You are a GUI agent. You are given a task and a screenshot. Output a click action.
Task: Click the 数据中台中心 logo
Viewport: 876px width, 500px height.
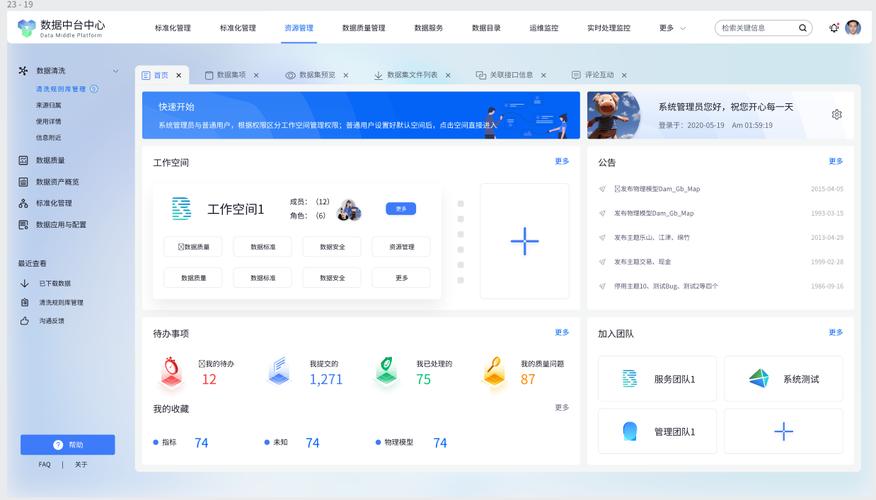point(61,28)
